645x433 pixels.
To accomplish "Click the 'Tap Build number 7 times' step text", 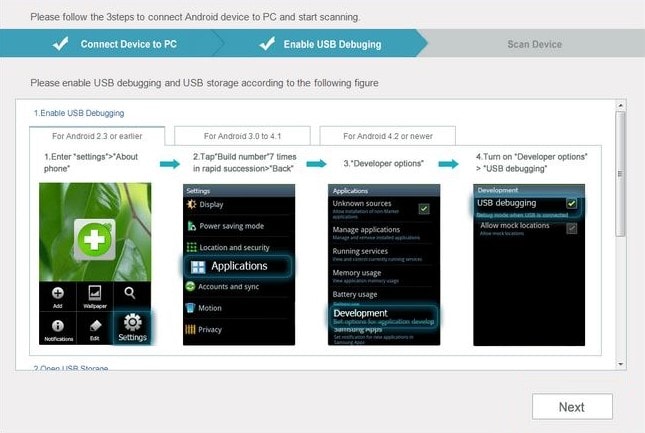I will (244, 162).
